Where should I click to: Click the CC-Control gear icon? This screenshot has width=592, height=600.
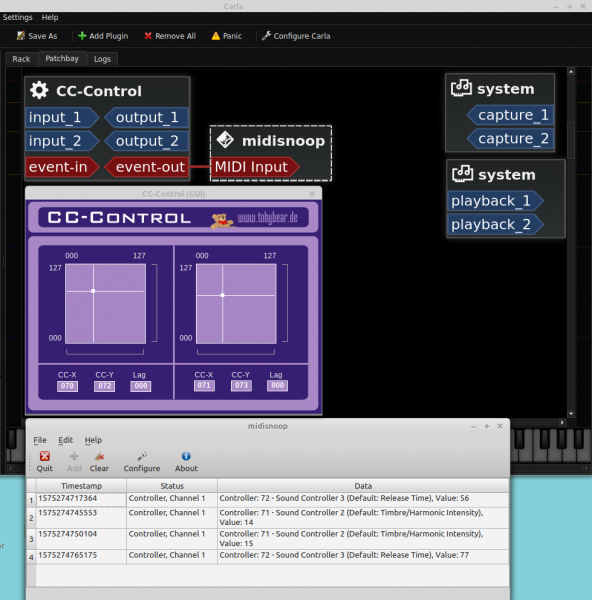pos(39,91)
